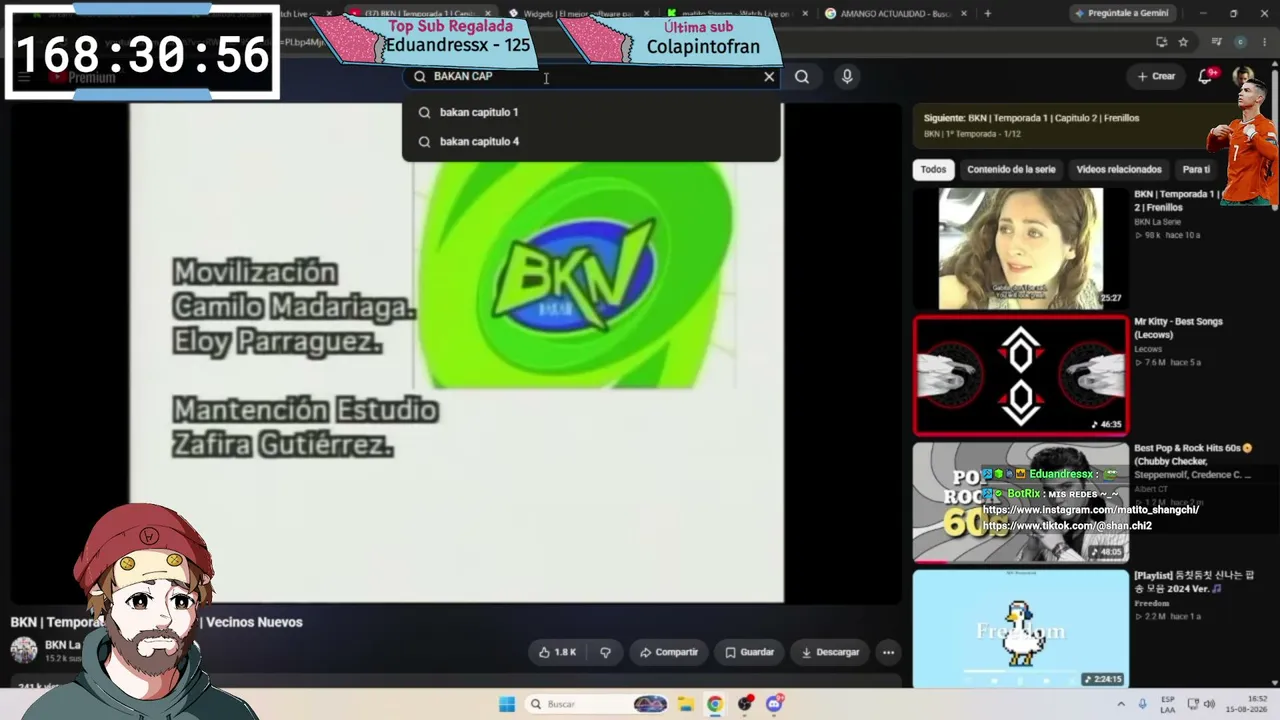Open Freedom playlist duck thumbnail
This screenshot has width=1280, height=720.
1021,629
